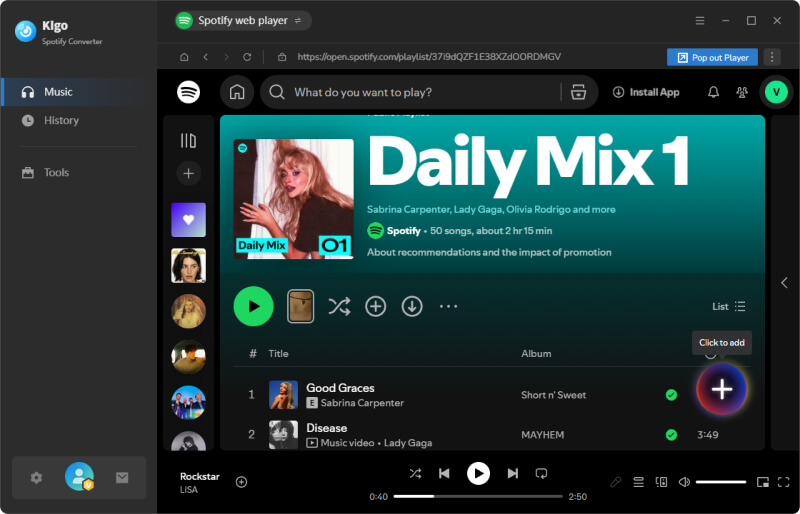This screenshot has height=514, width=800.
Task: Open the mail feedback icon
Action: [x=122, y=478]
